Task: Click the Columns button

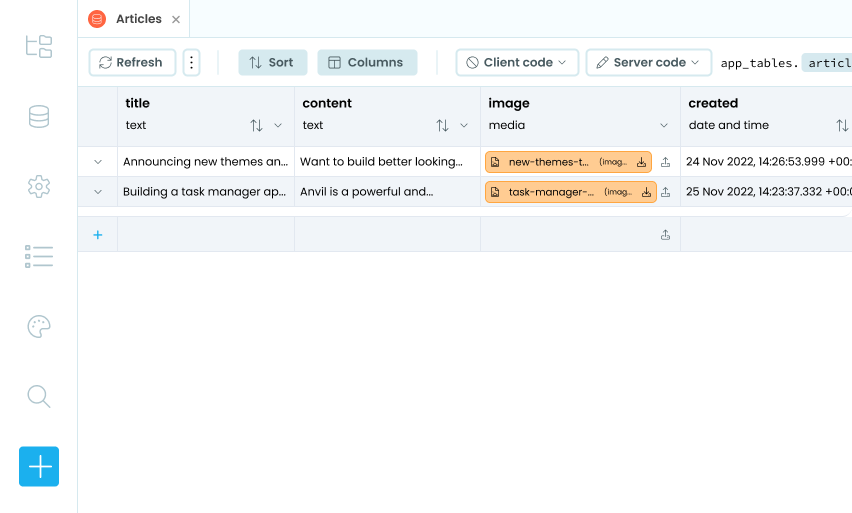Action: pos(366,62)
